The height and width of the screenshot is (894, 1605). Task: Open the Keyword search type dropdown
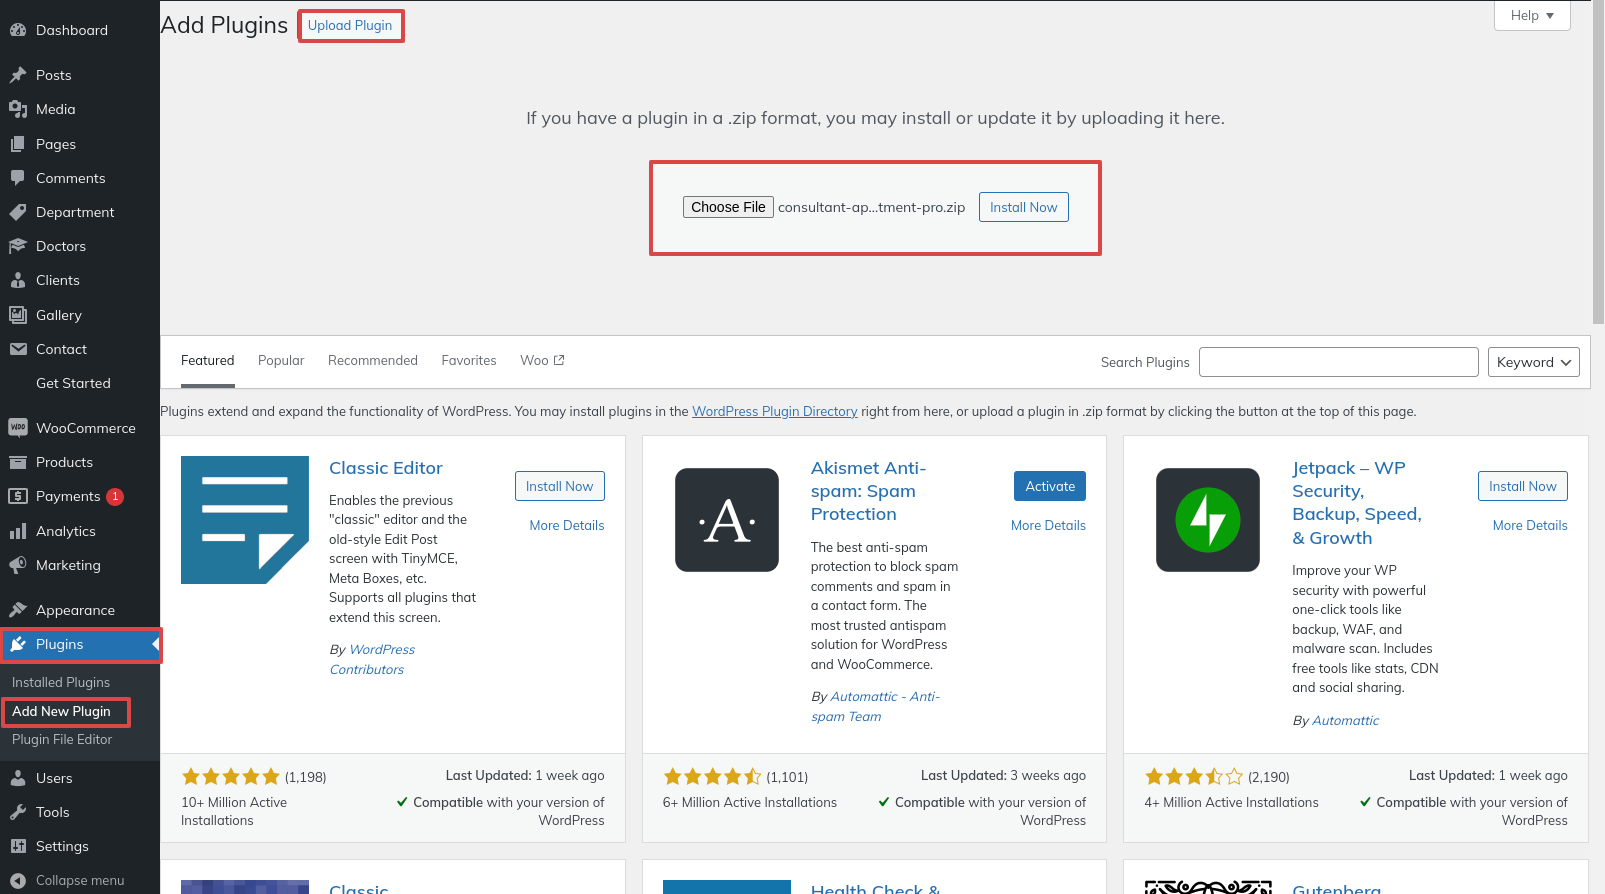[1534, 362]
